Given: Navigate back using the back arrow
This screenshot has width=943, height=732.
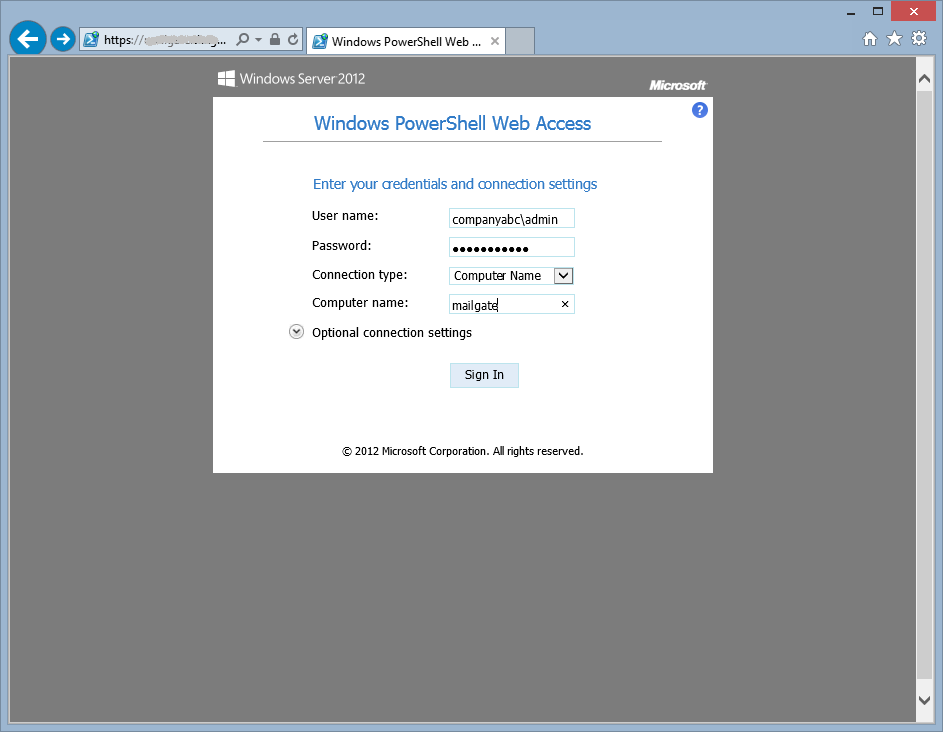Looking at the screenshot, I should point(27,38).
